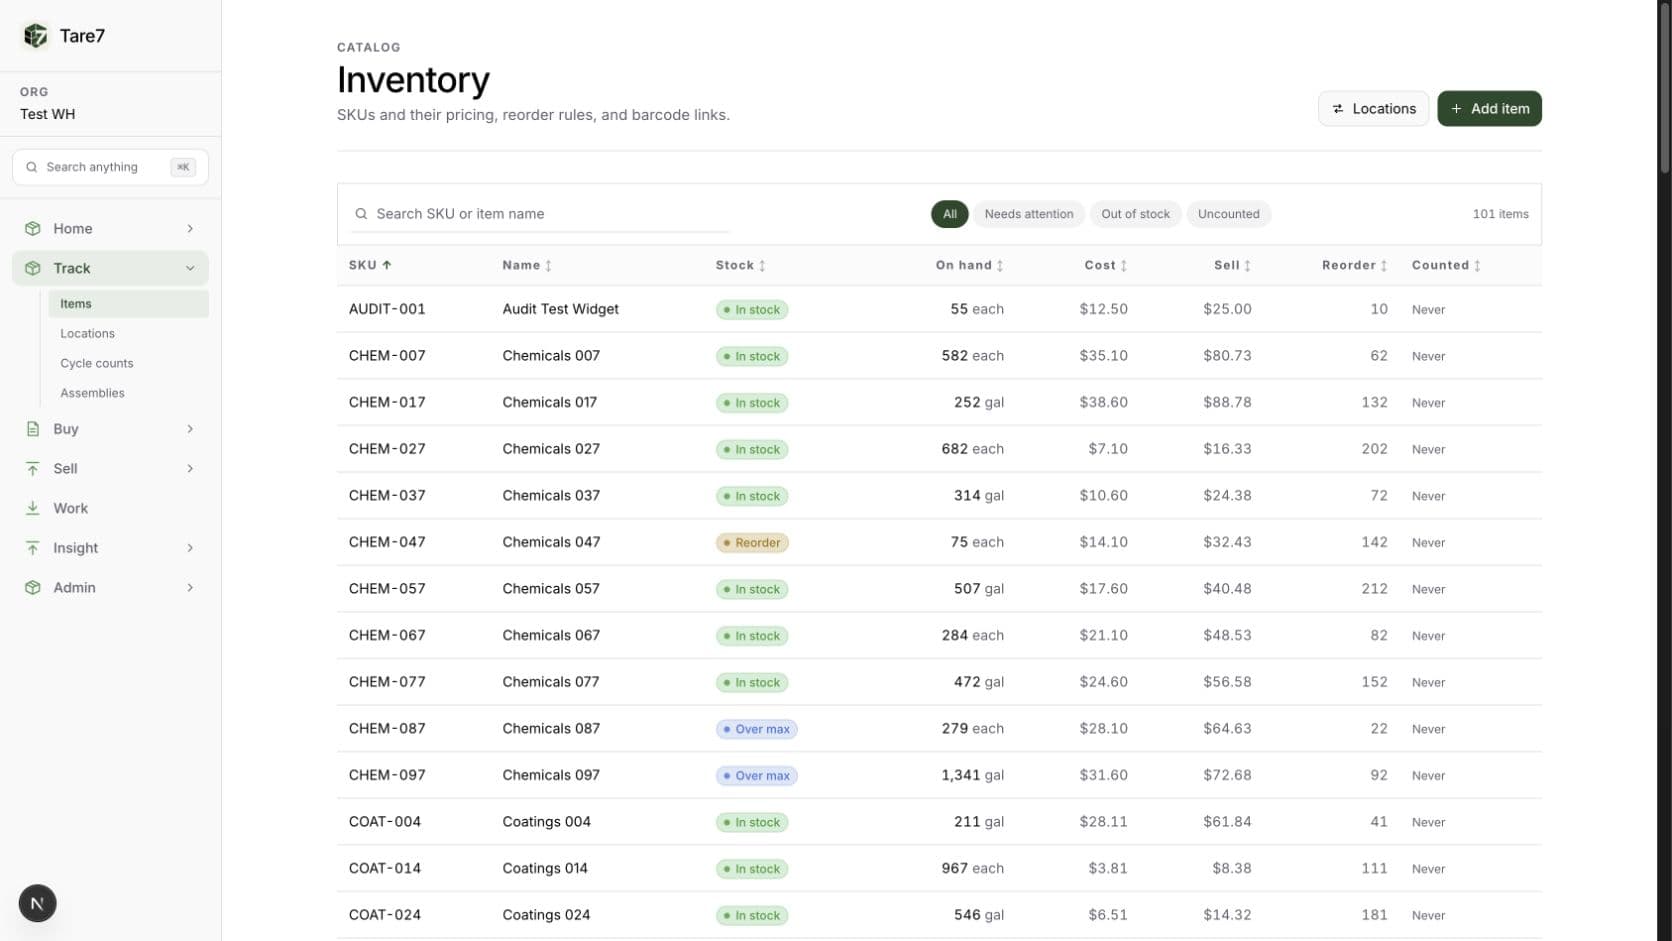Open the COAT-024 SKU row
The height and width of the screenshot is (941, 1672).
coord(939,915)
